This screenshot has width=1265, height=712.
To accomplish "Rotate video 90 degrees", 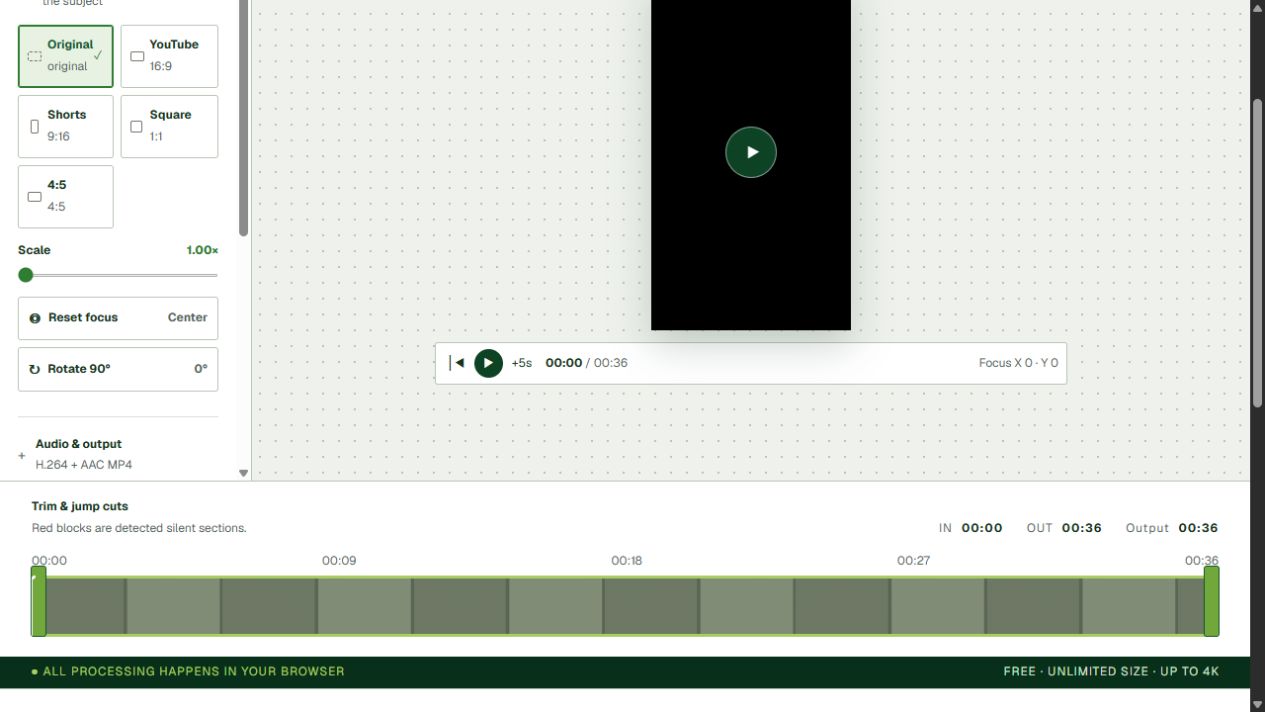I will (118, 369).
